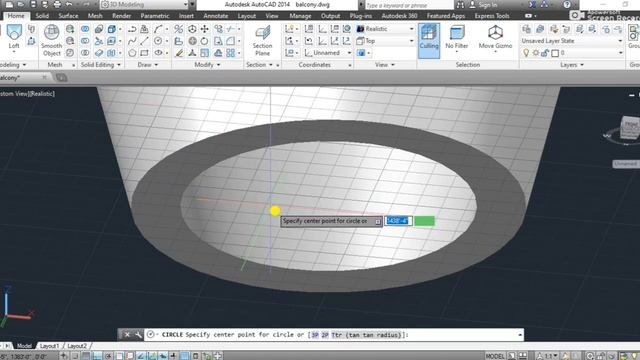The height and width of the screenshot is (360, 640).
Task: Select the Polygon tool in Draw panel
Action: point(132,53)
